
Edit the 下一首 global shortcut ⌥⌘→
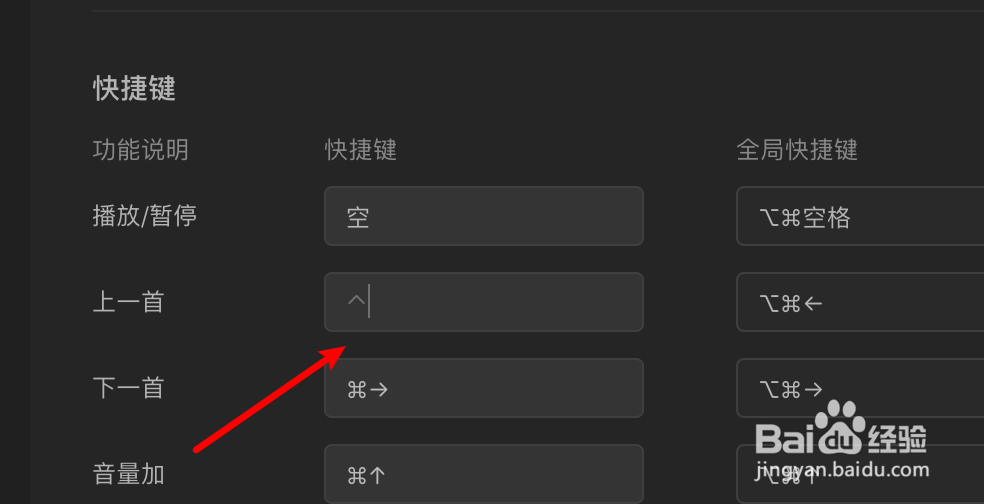(x=860, y=388)
